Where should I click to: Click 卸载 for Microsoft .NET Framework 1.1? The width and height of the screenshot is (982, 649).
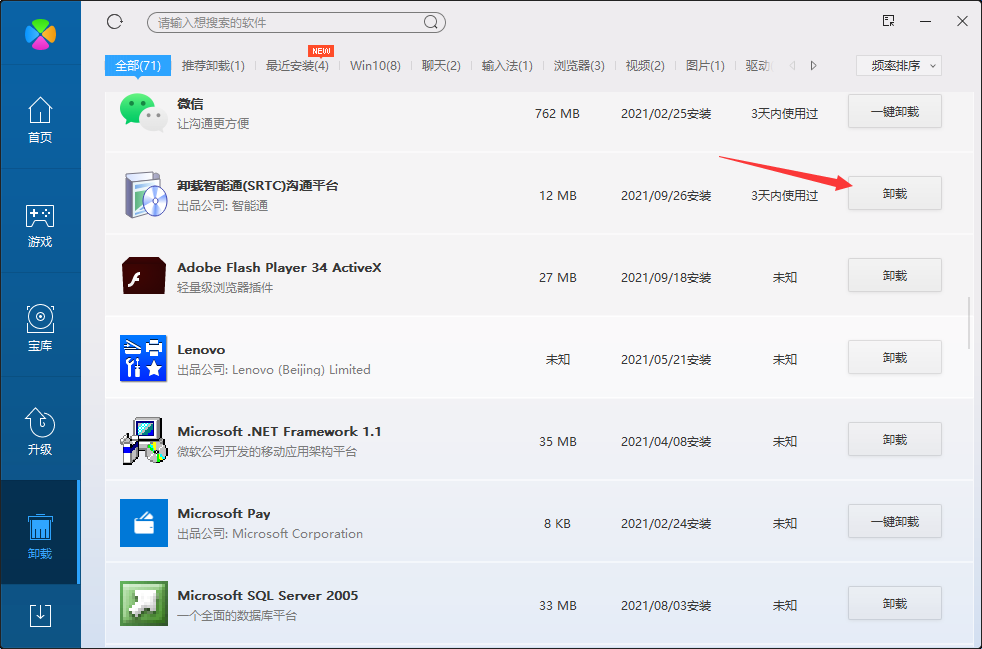click(894, 440)
